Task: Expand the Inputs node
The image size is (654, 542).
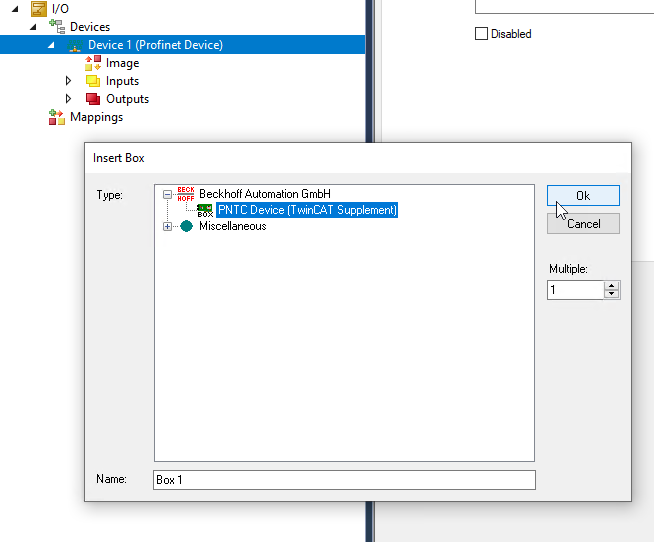Action: pyautogui.click(x=68, y=81)
